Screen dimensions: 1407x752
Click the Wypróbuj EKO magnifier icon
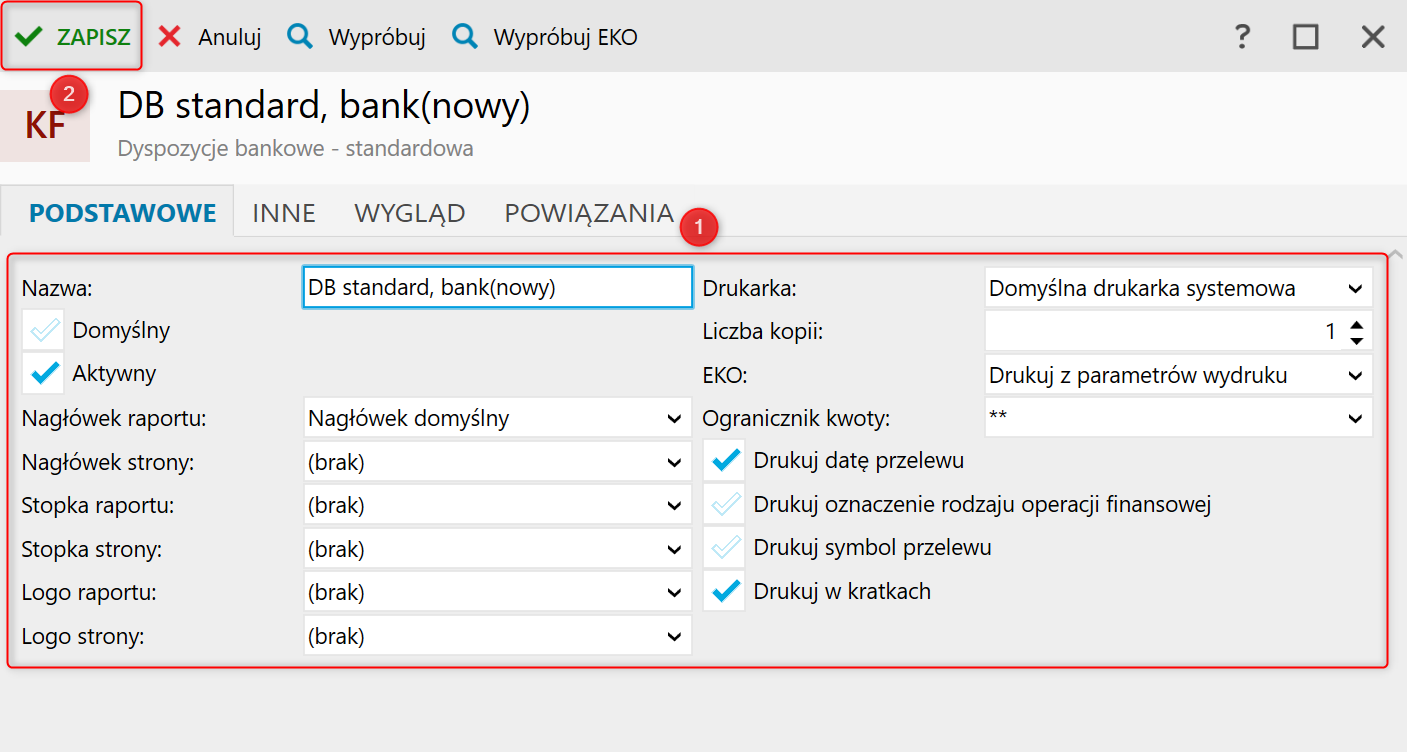pos(464,37)
